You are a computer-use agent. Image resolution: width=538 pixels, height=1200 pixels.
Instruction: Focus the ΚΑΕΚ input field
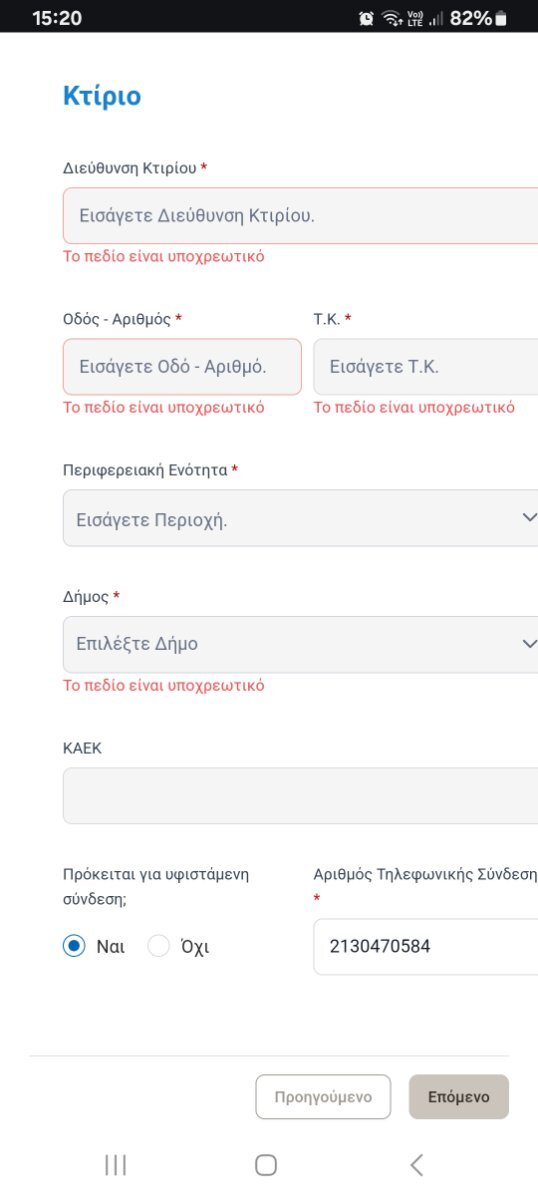click(x=300, y=795)
